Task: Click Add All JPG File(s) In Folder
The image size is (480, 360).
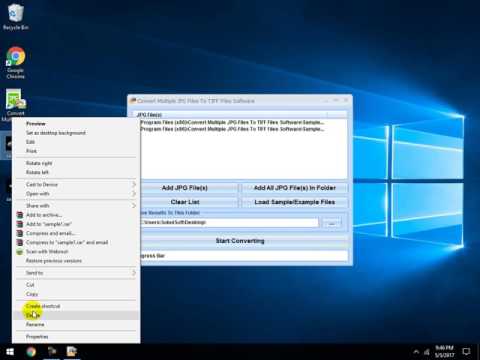Action: [x=295, y=188]
